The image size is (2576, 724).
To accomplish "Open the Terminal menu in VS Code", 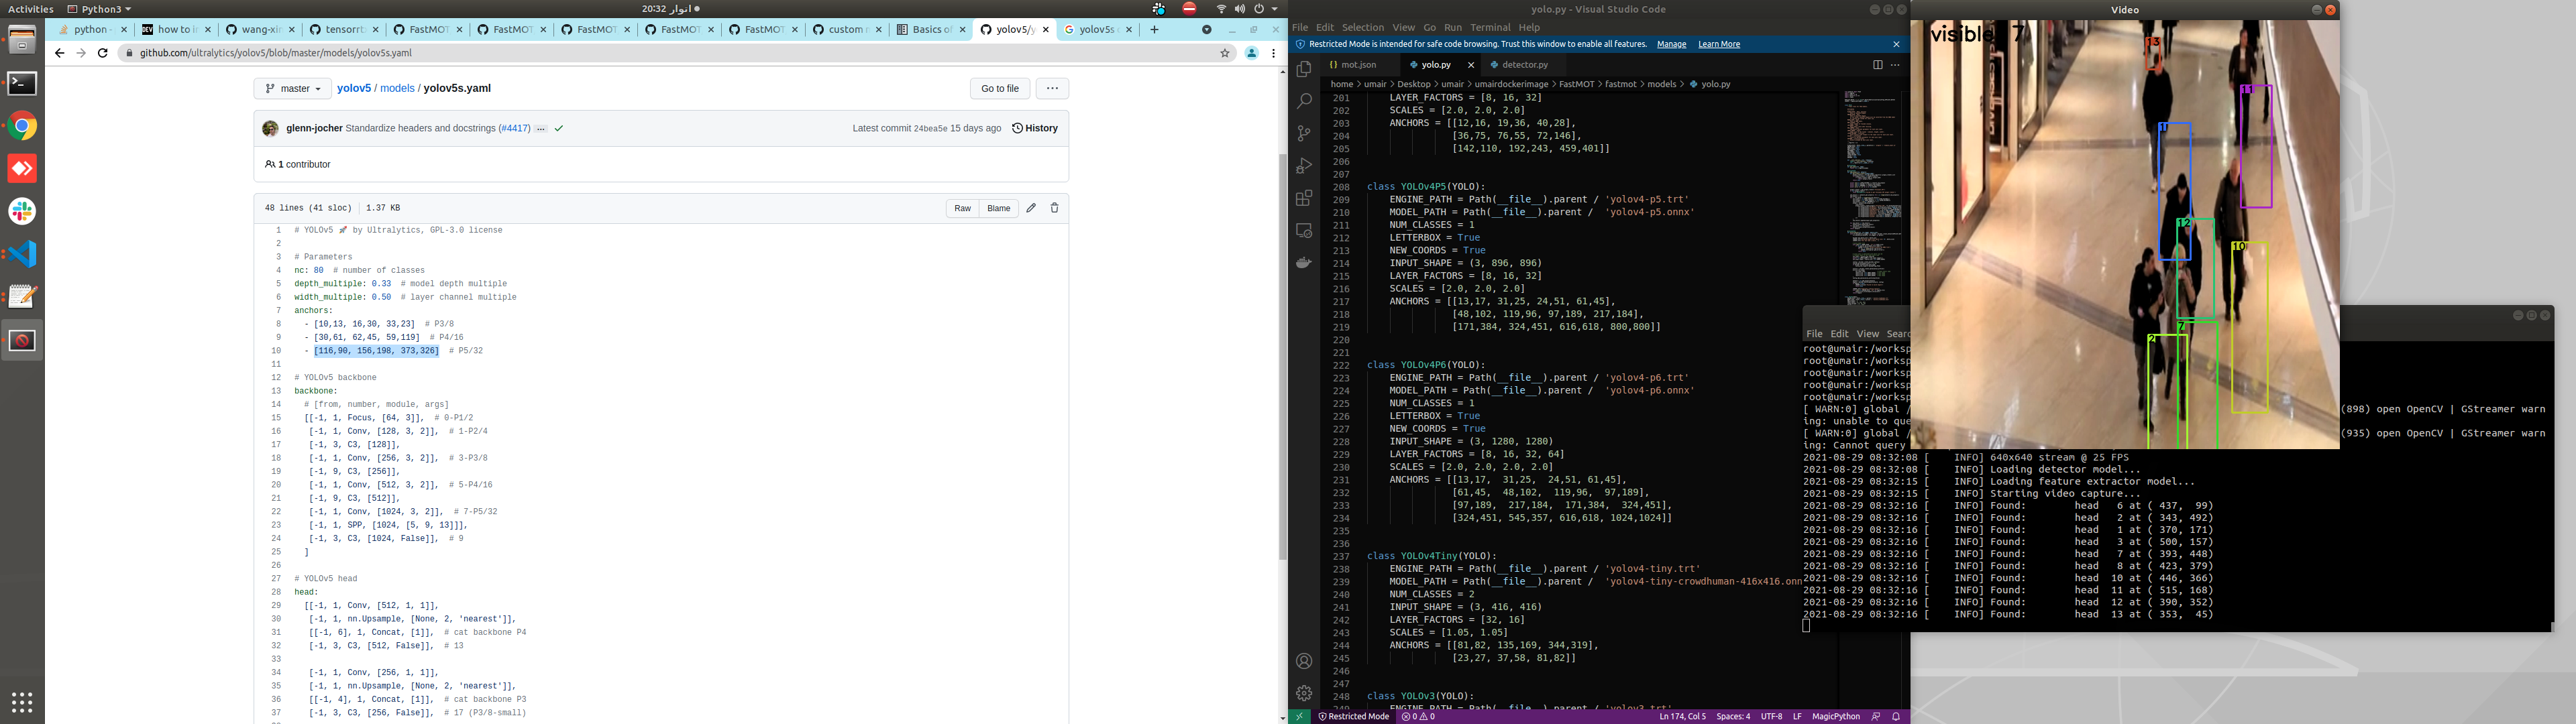I will [1490, 28].
